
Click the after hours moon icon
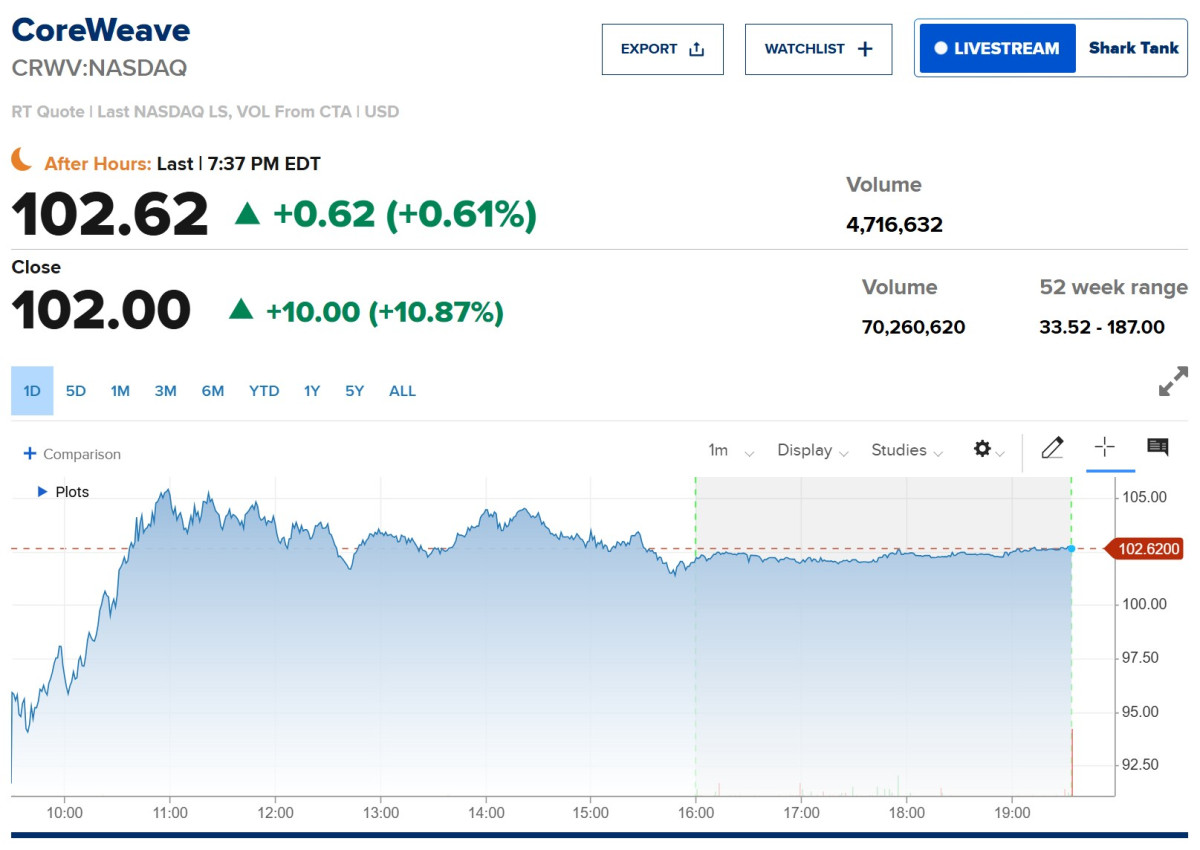coord(22,159)
